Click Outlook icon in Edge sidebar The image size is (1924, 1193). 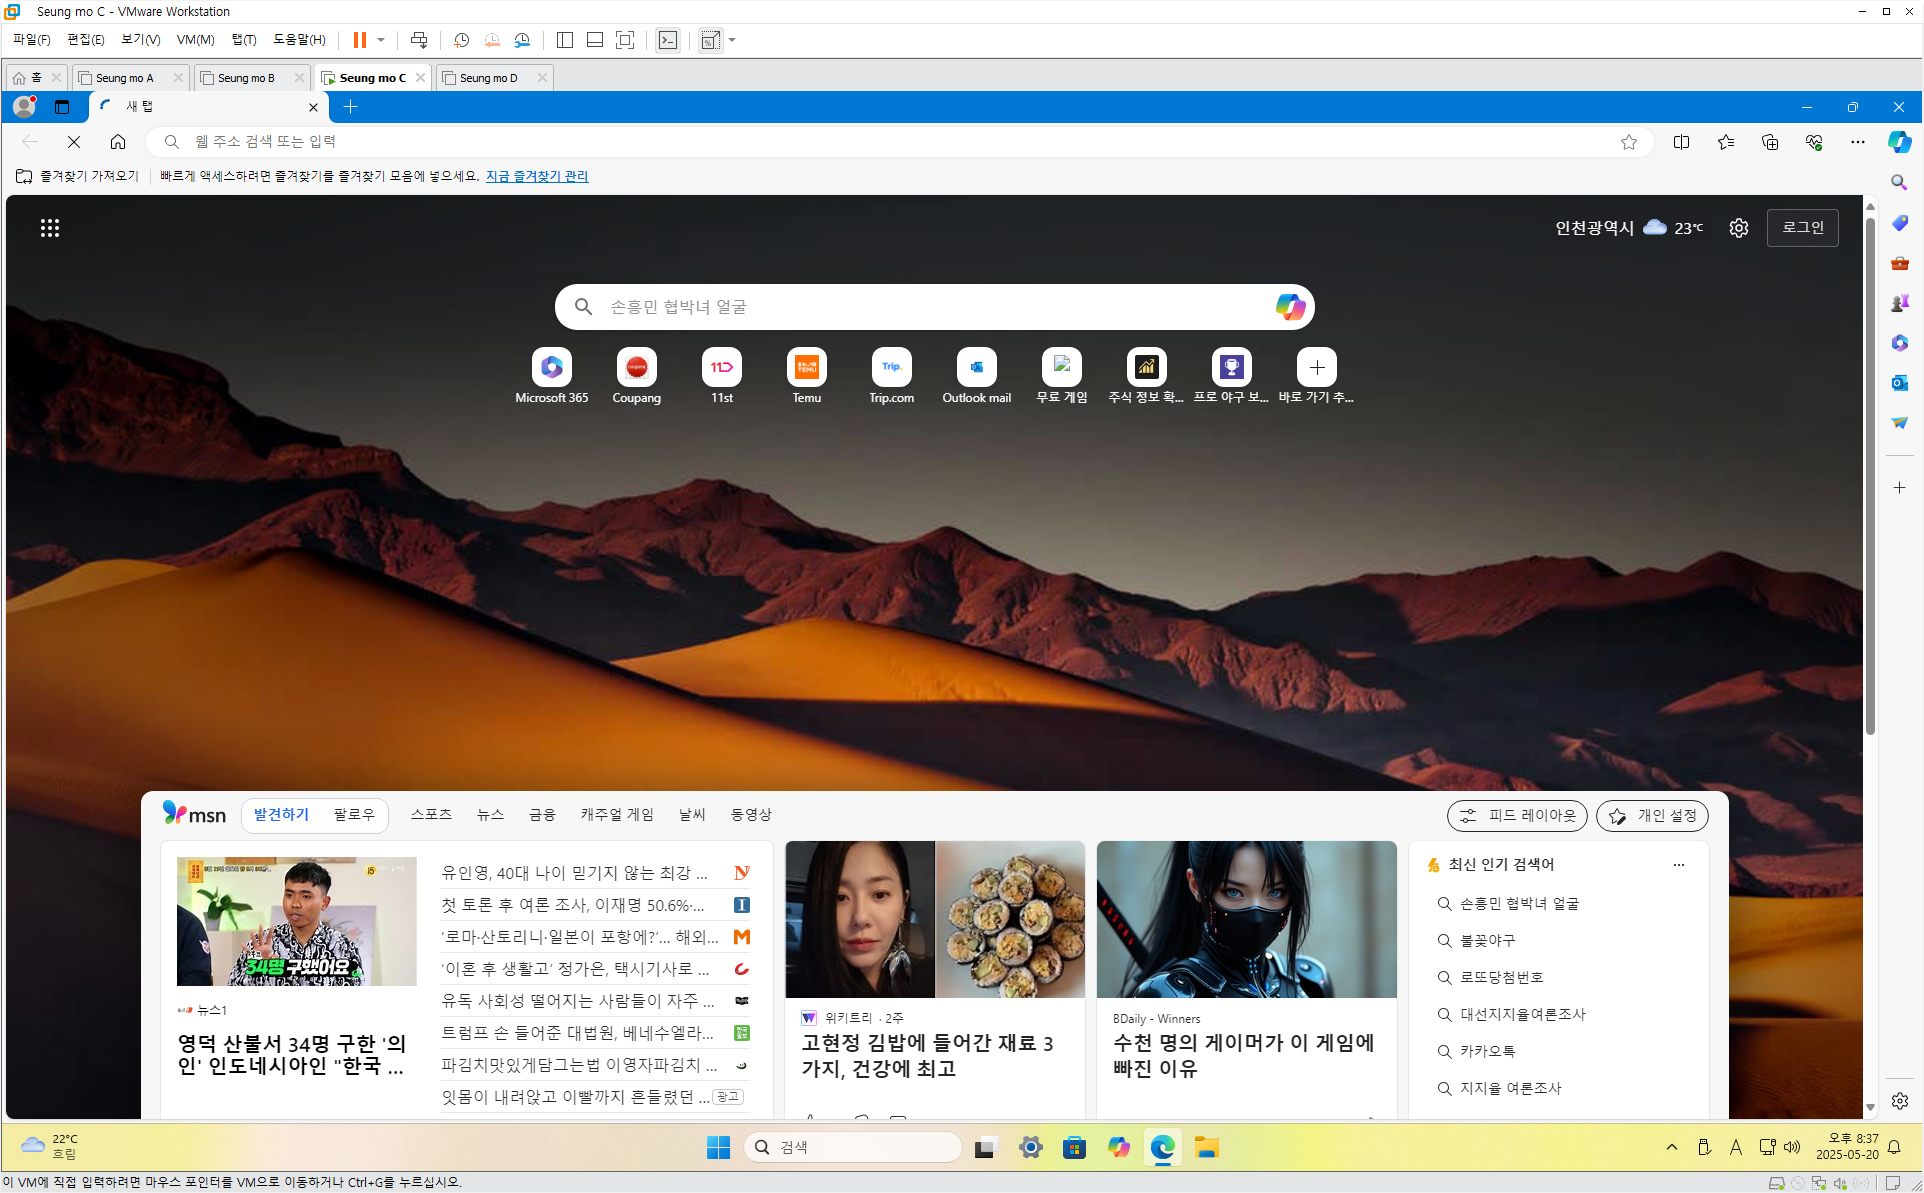coord(1899,383)
